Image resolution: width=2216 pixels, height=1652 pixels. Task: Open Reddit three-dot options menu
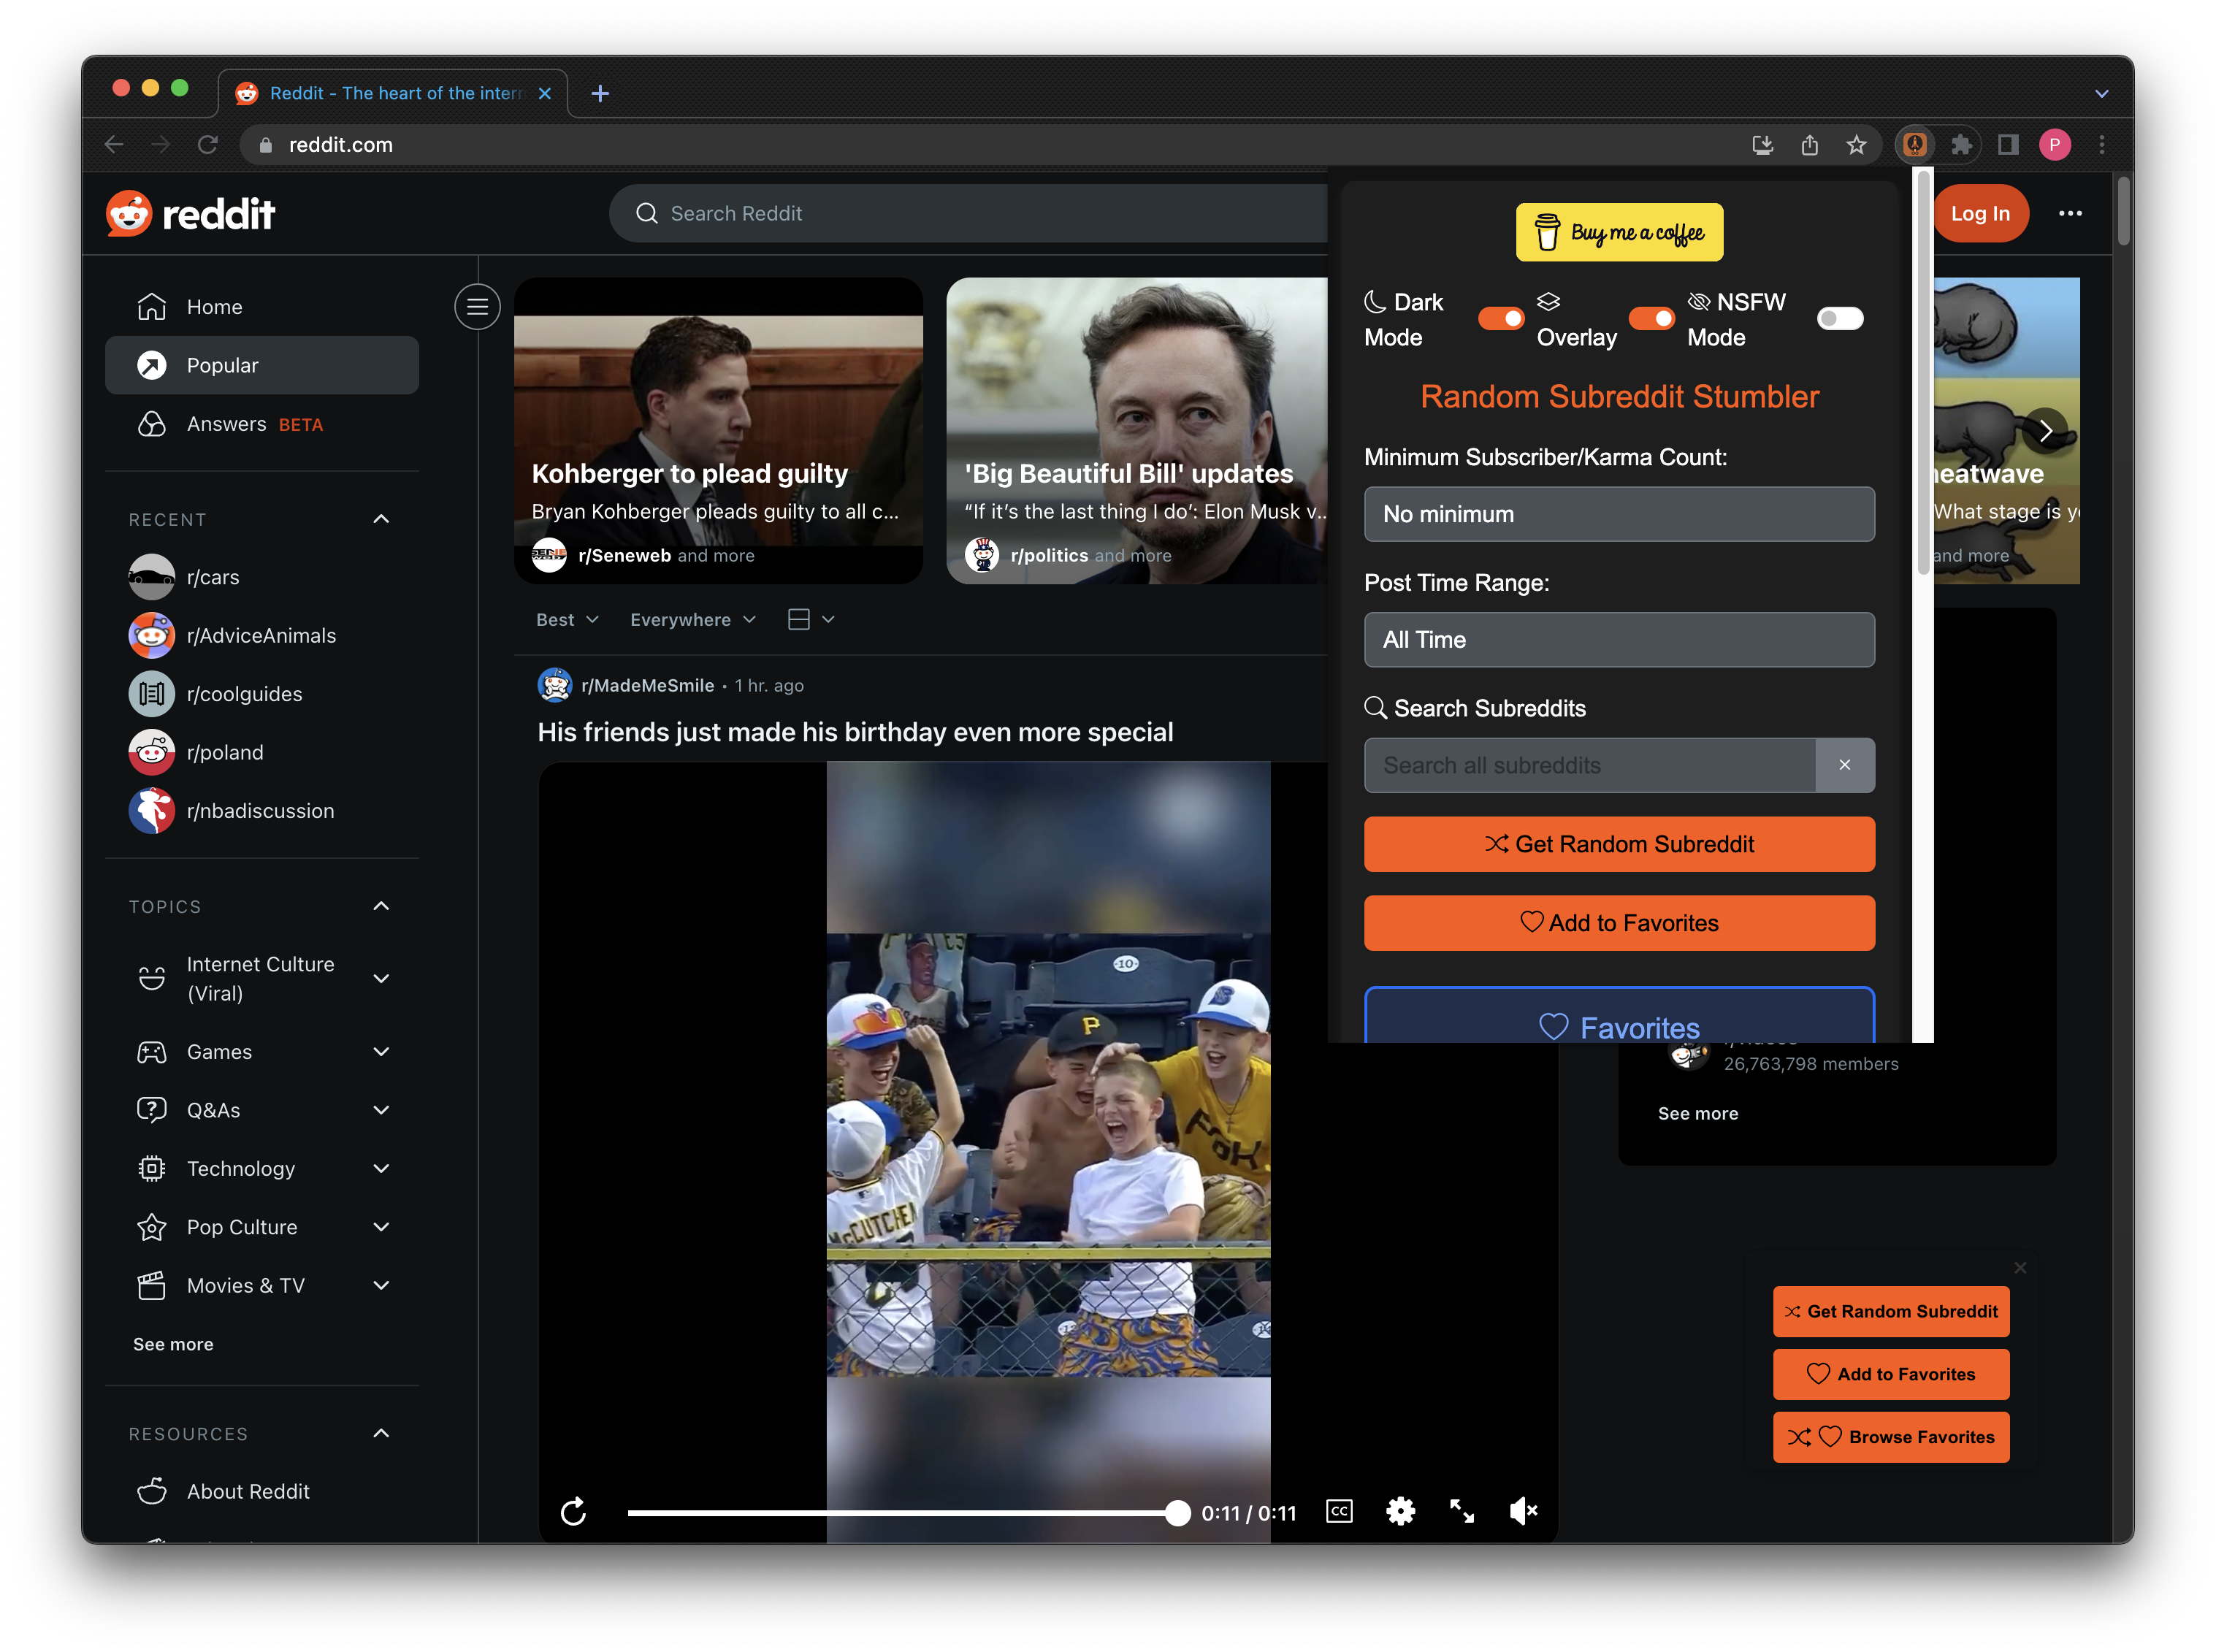click(x=2070, y=213)
